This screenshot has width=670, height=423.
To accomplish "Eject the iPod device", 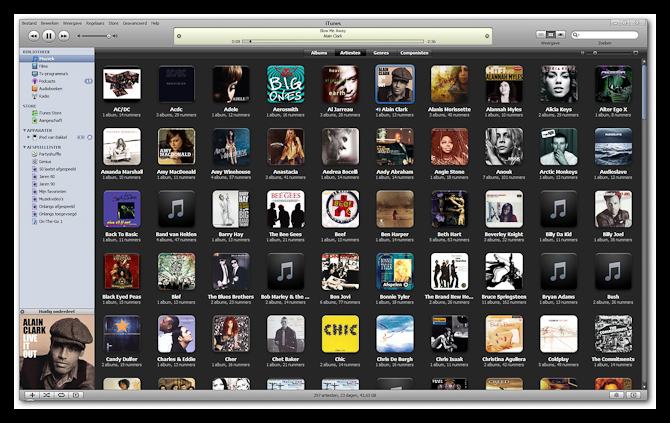I will click(x=90, y=138).
